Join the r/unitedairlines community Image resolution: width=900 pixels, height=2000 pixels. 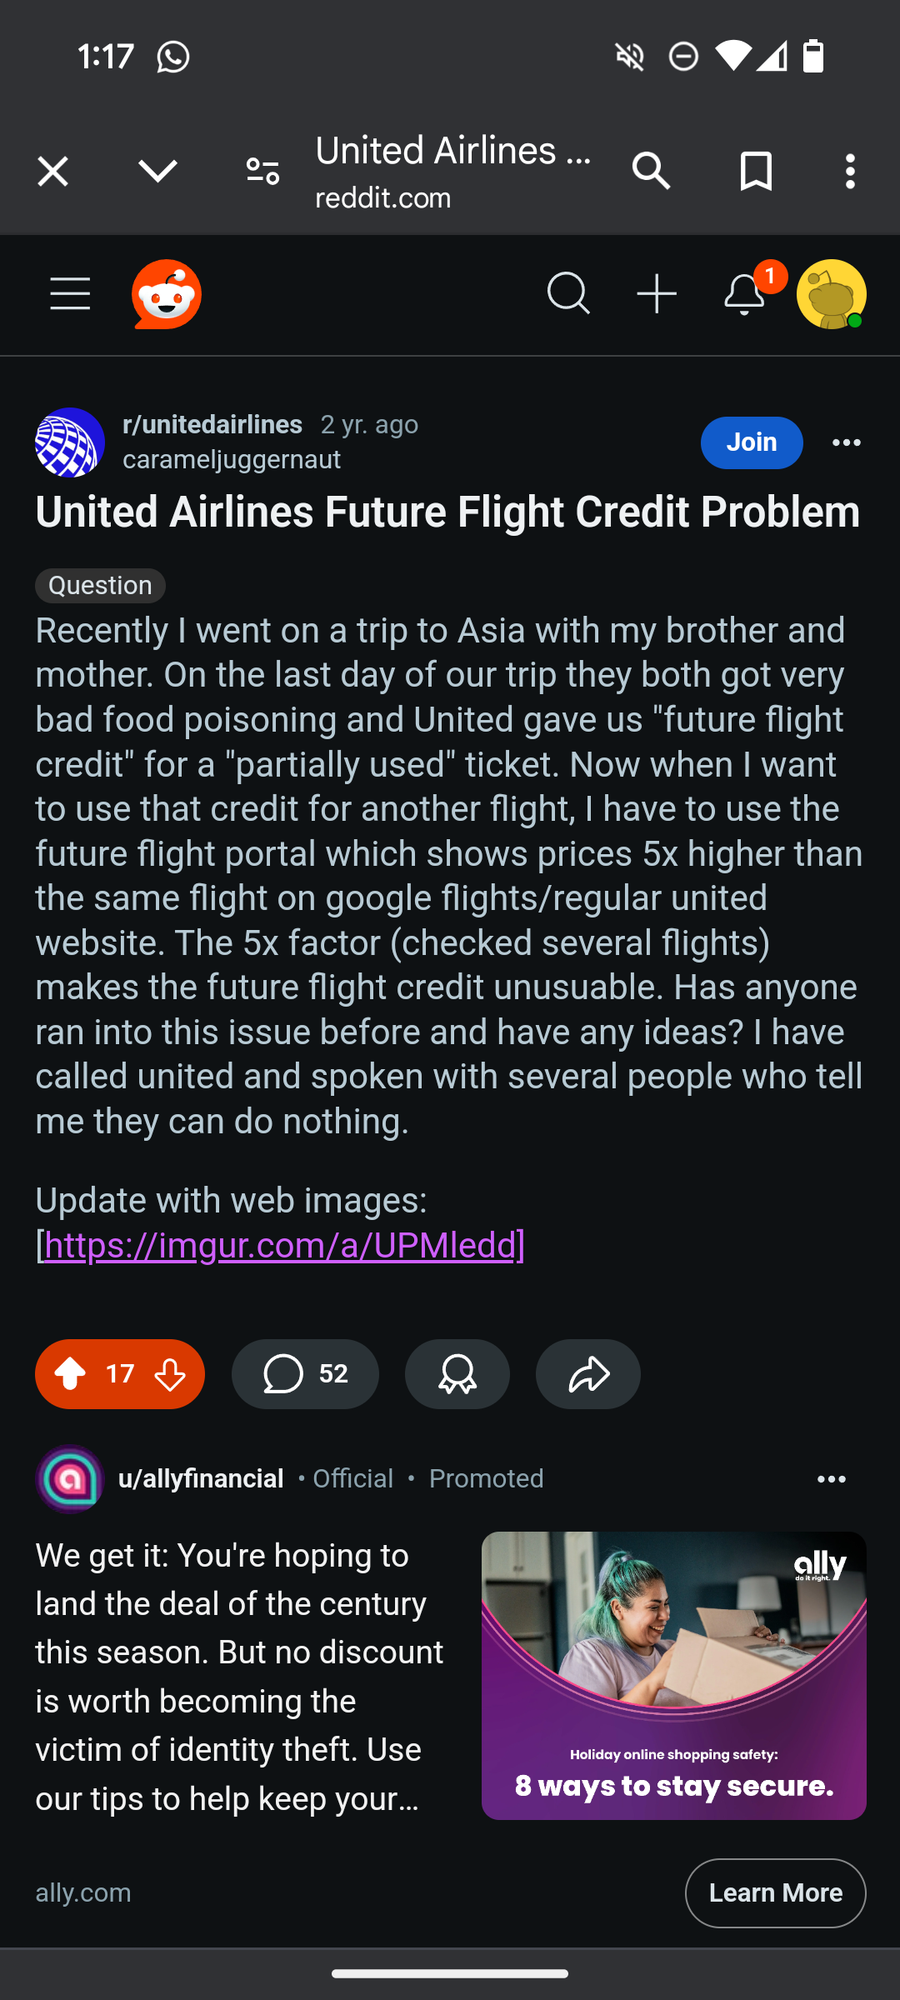(x=751, y=443)
